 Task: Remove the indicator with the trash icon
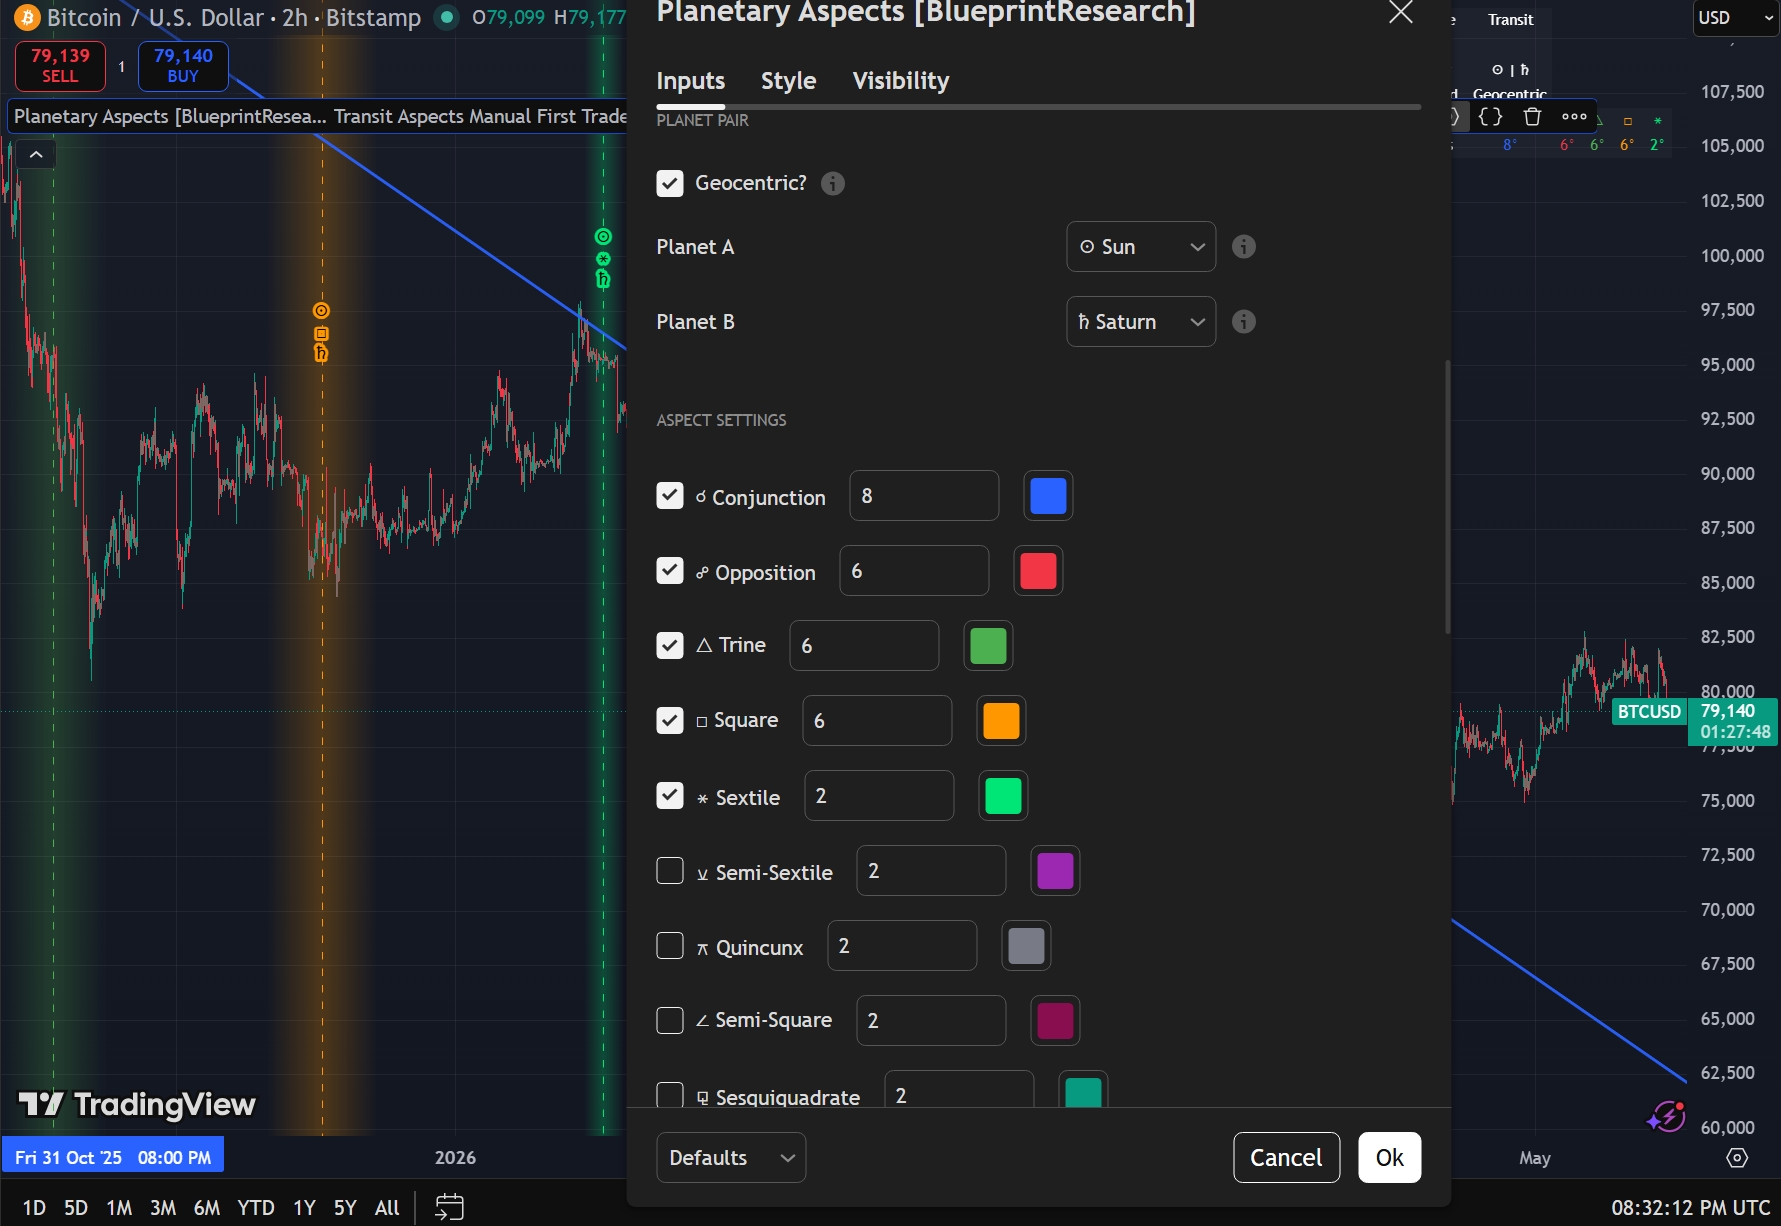pos(1532,116)
